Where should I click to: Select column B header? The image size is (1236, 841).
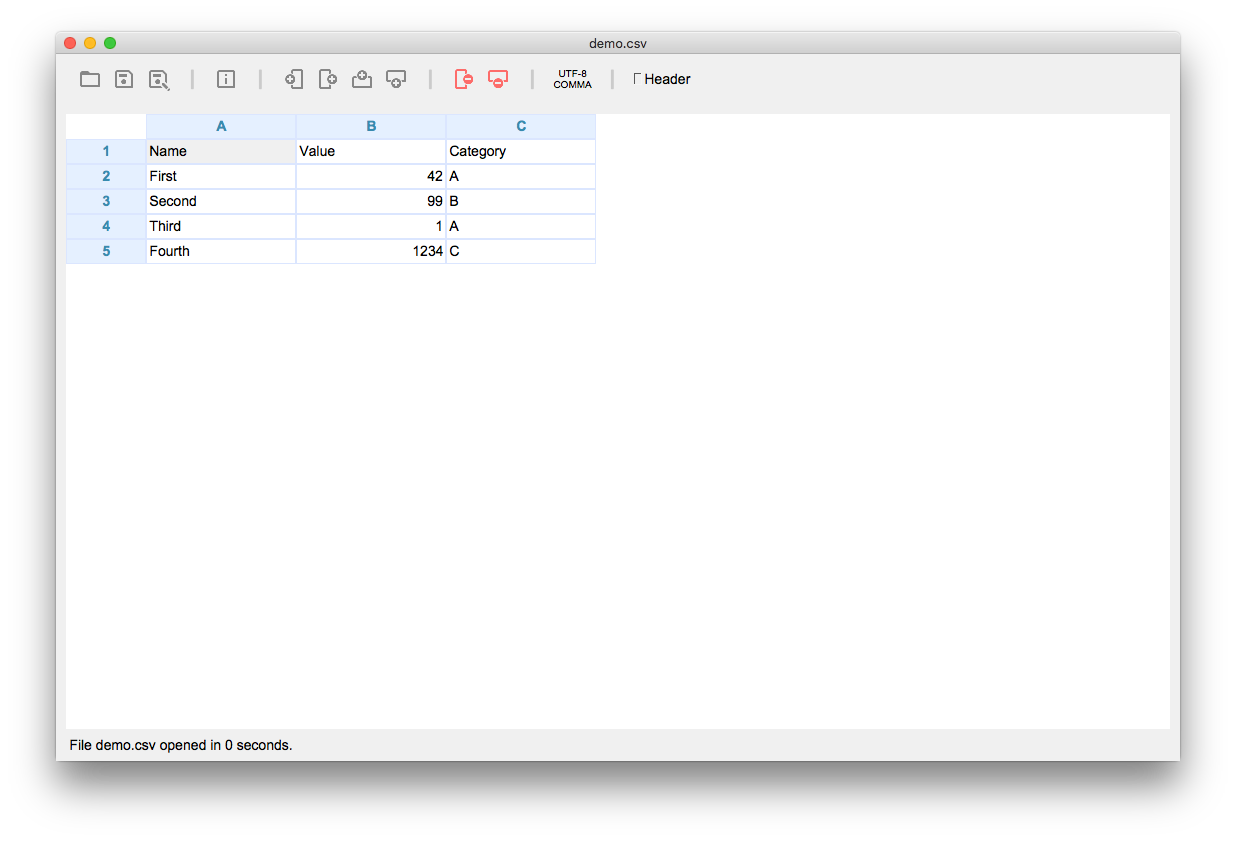pyautogui.click(x=371, y=126)
